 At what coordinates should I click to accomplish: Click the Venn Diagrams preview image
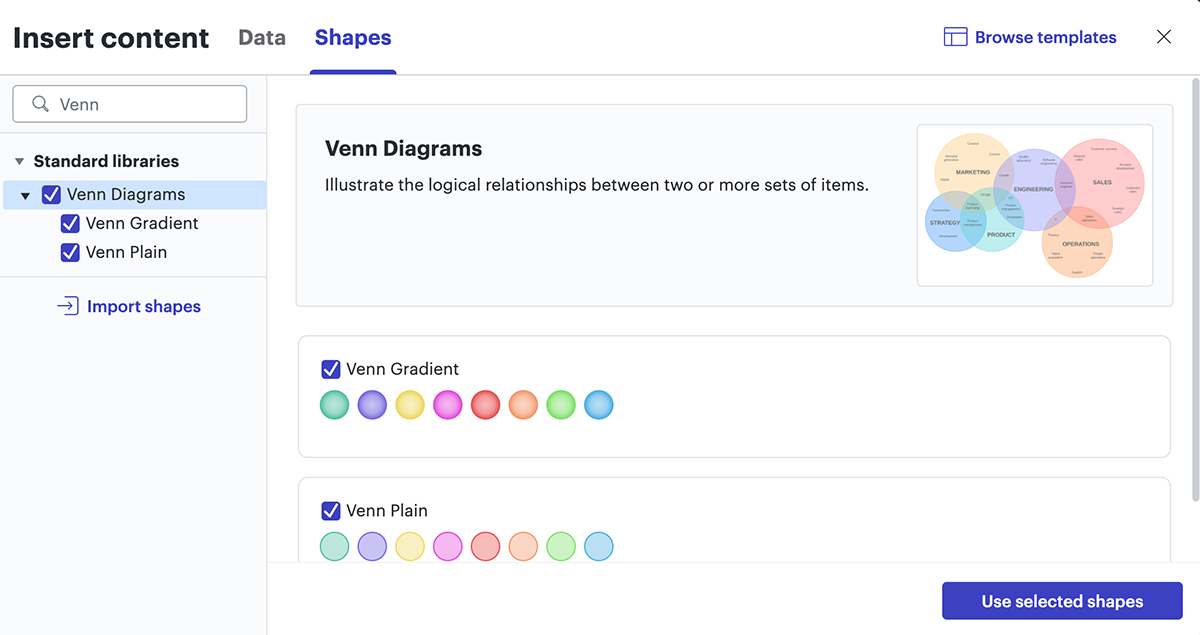coord(1035,204)
